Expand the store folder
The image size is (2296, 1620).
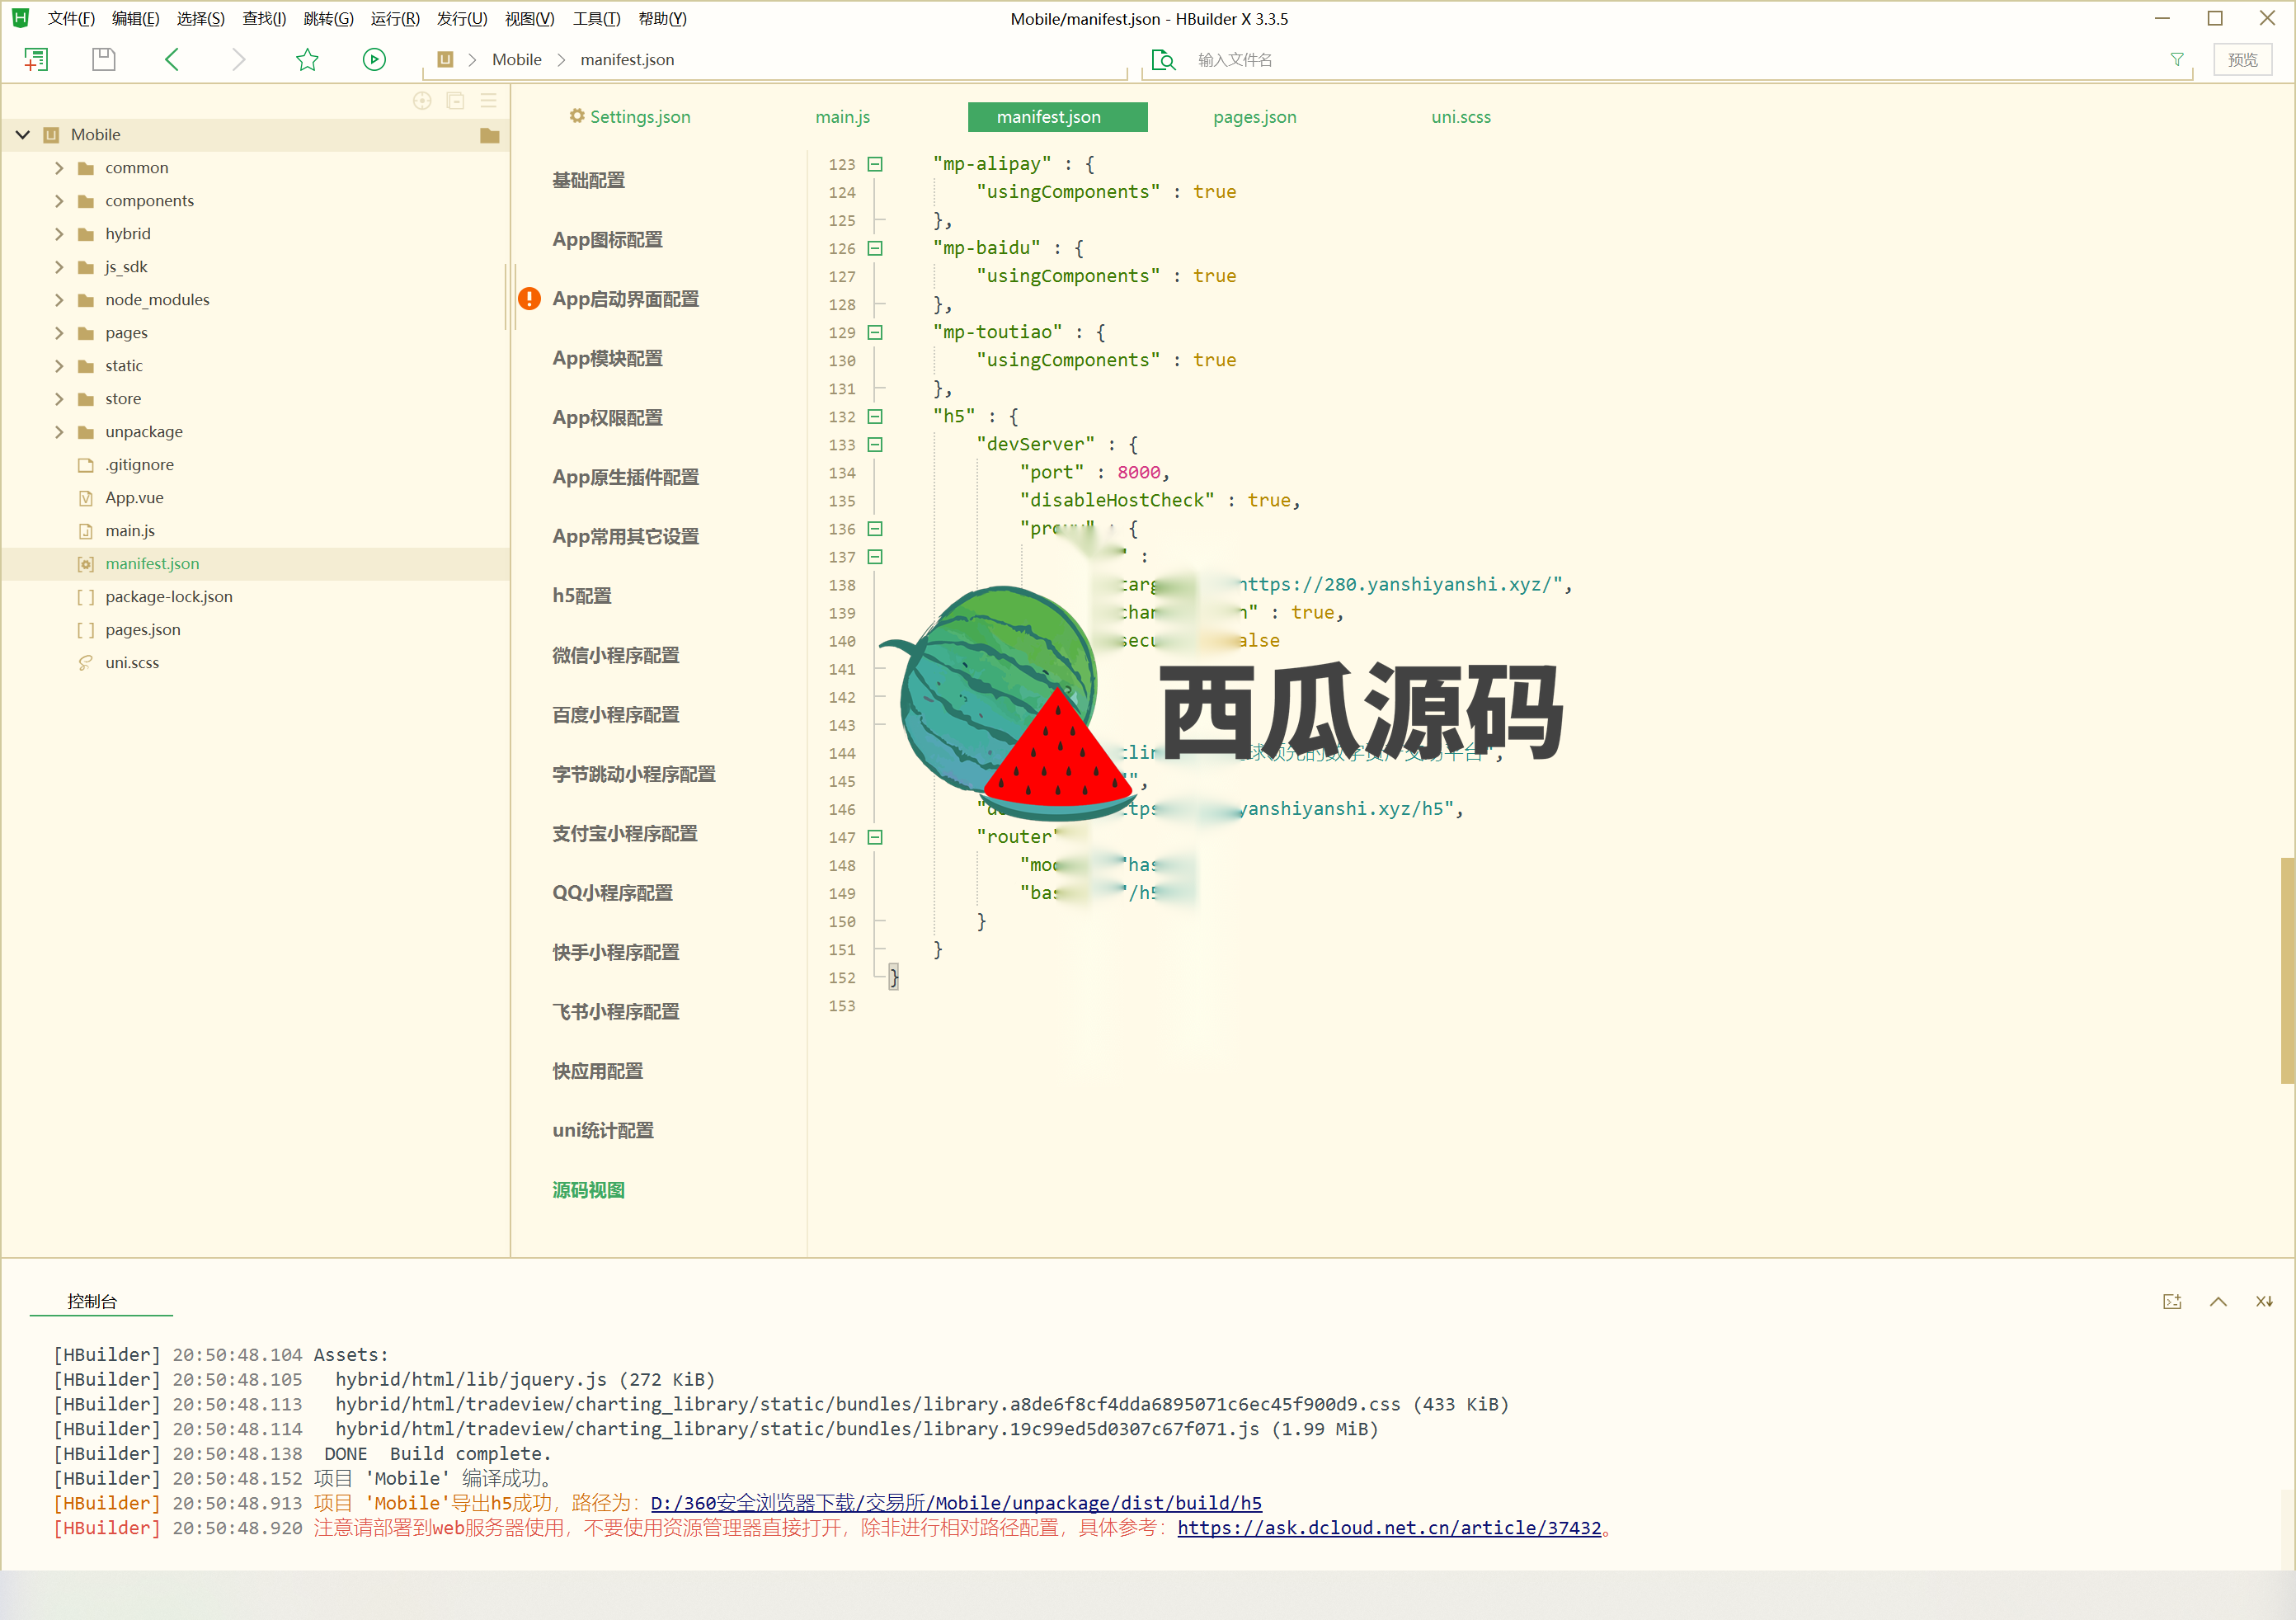click(59, 399)
